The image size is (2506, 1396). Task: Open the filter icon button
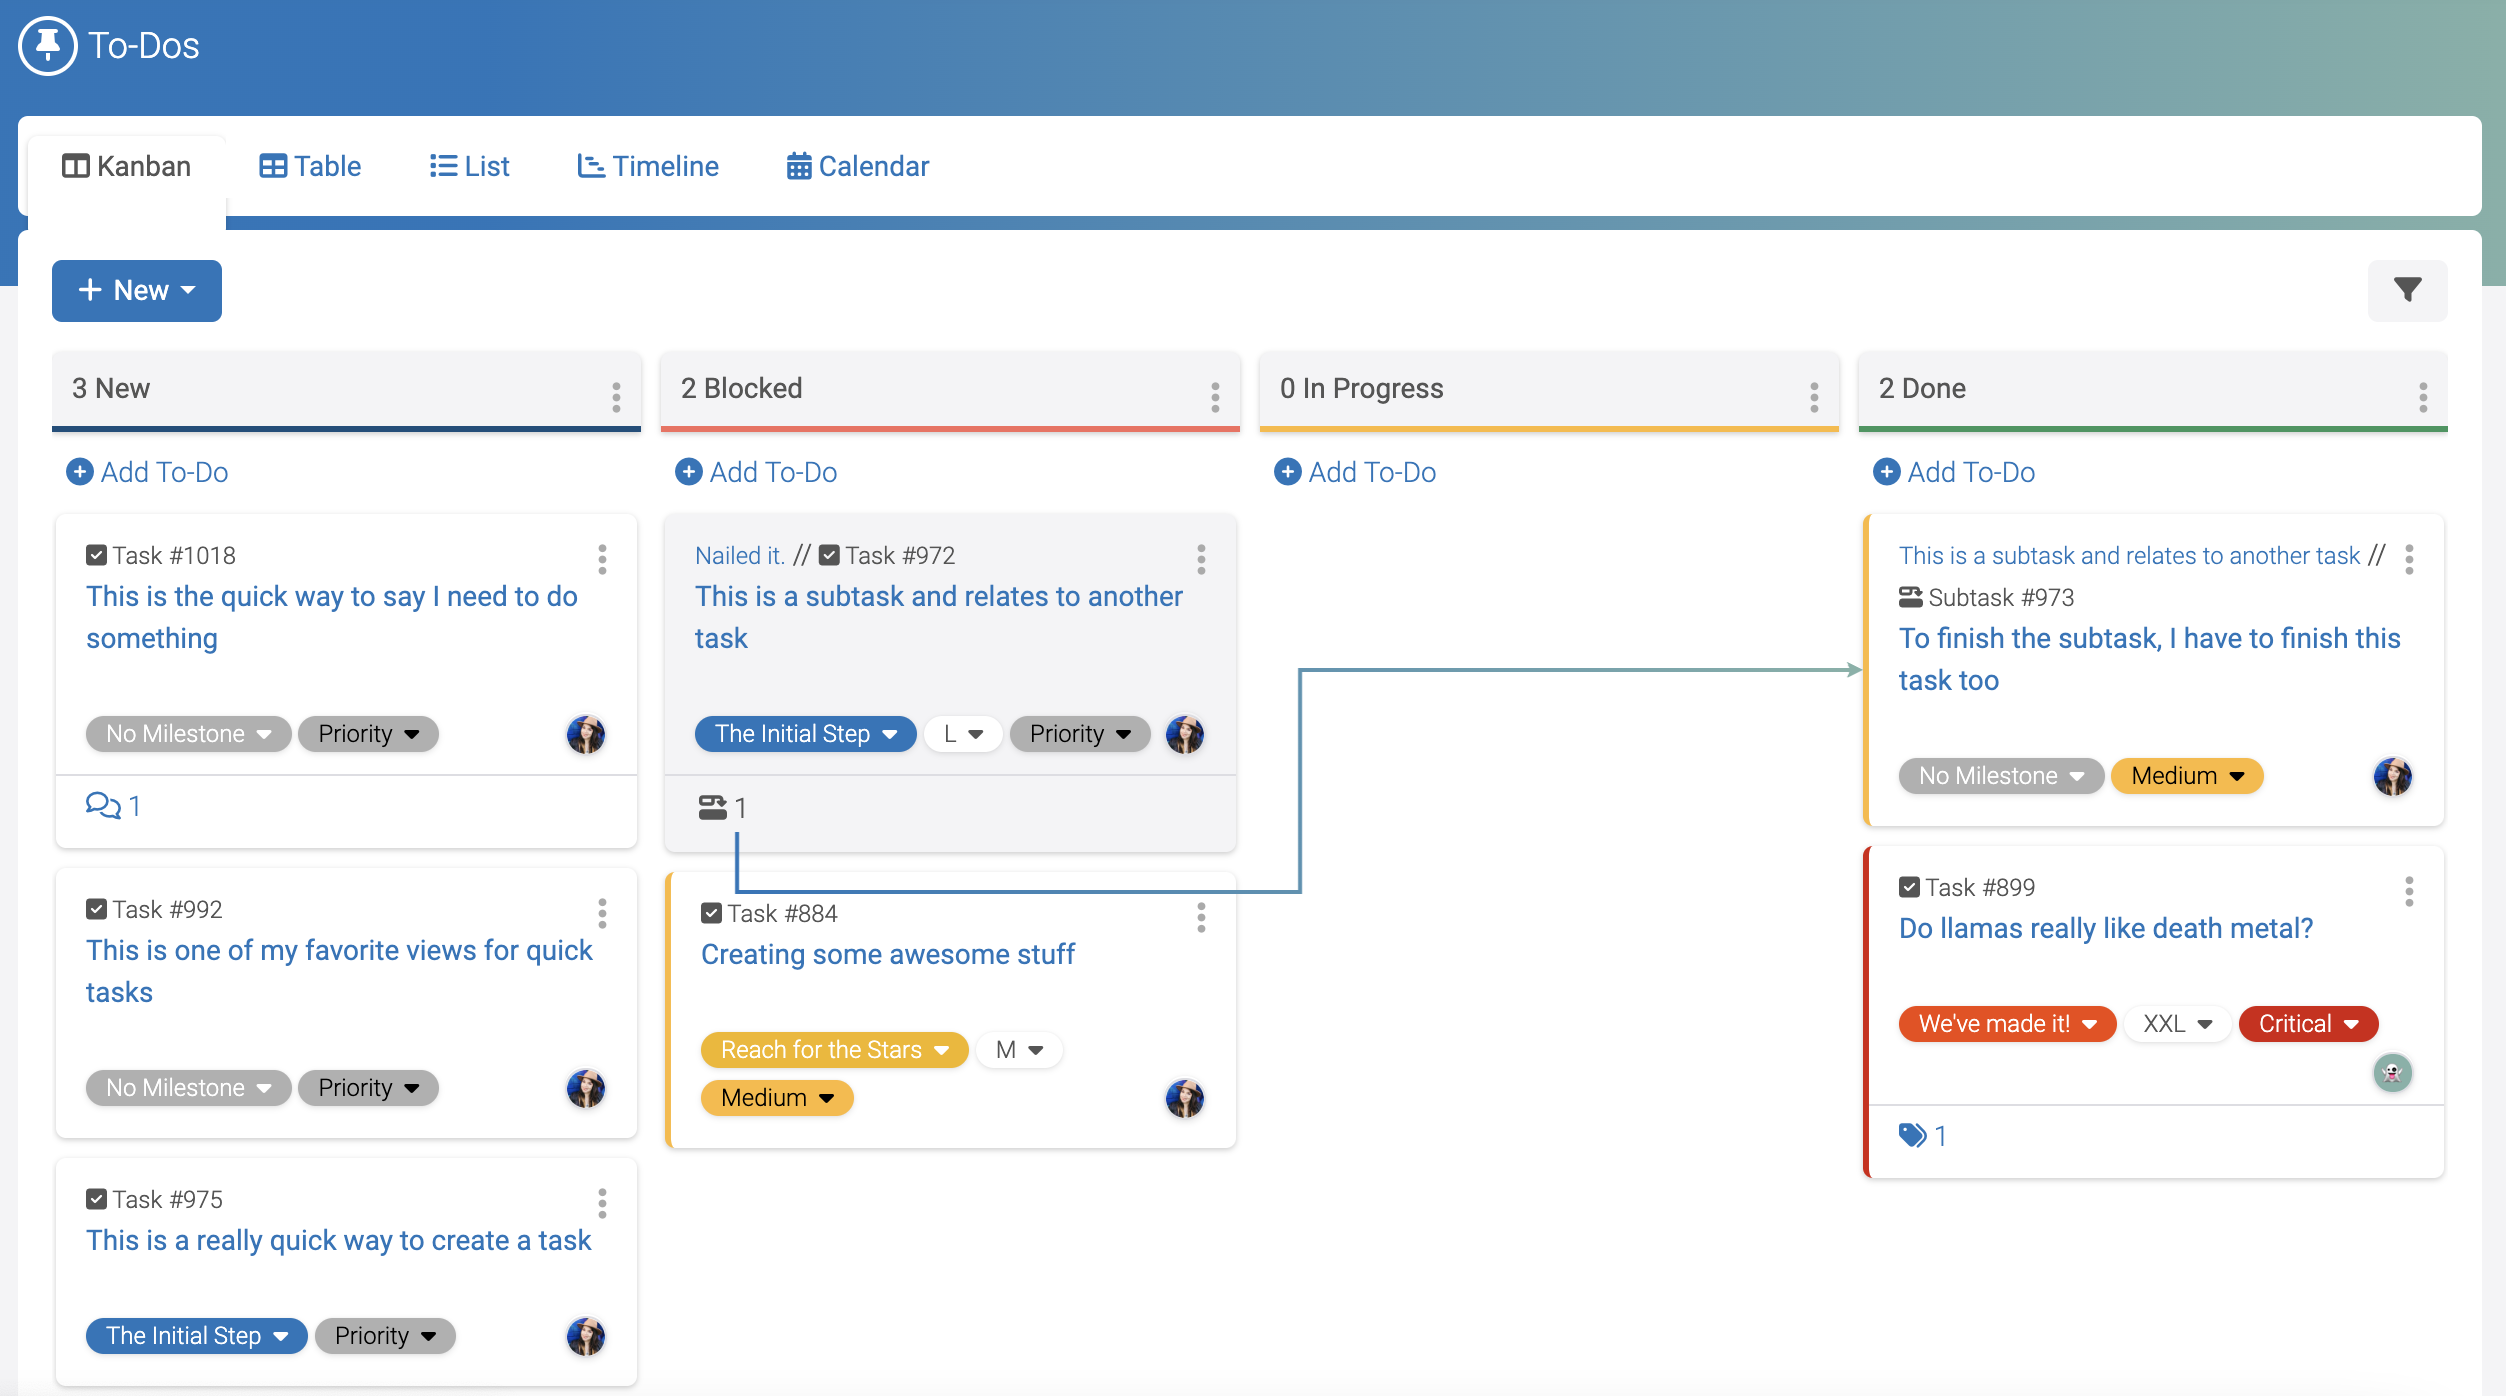click(x=2407, y=290)
